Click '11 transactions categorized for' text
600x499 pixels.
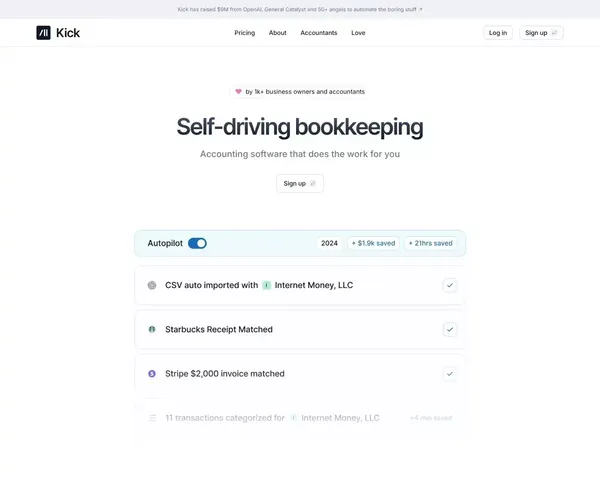pyautogui.click(x=225, y=418)
